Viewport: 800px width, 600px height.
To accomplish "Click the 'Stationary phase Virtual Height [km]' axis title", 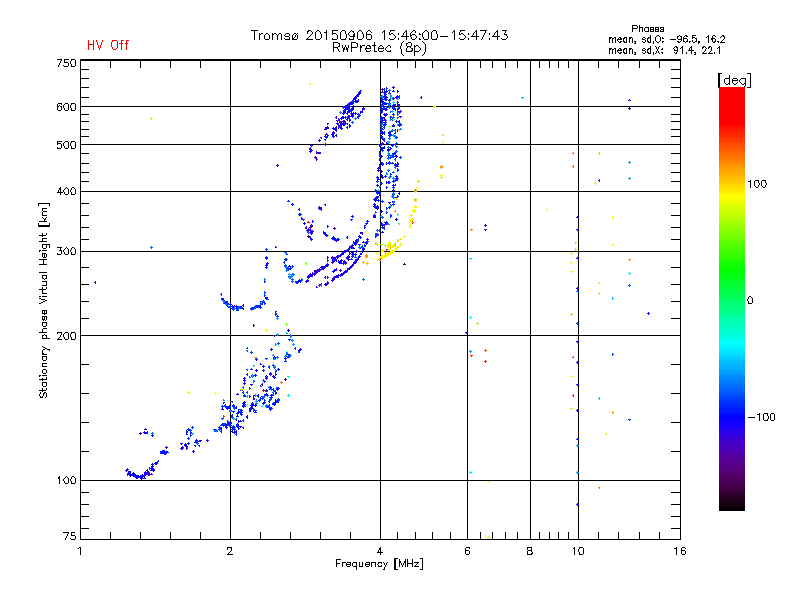I will pos(44,300).
